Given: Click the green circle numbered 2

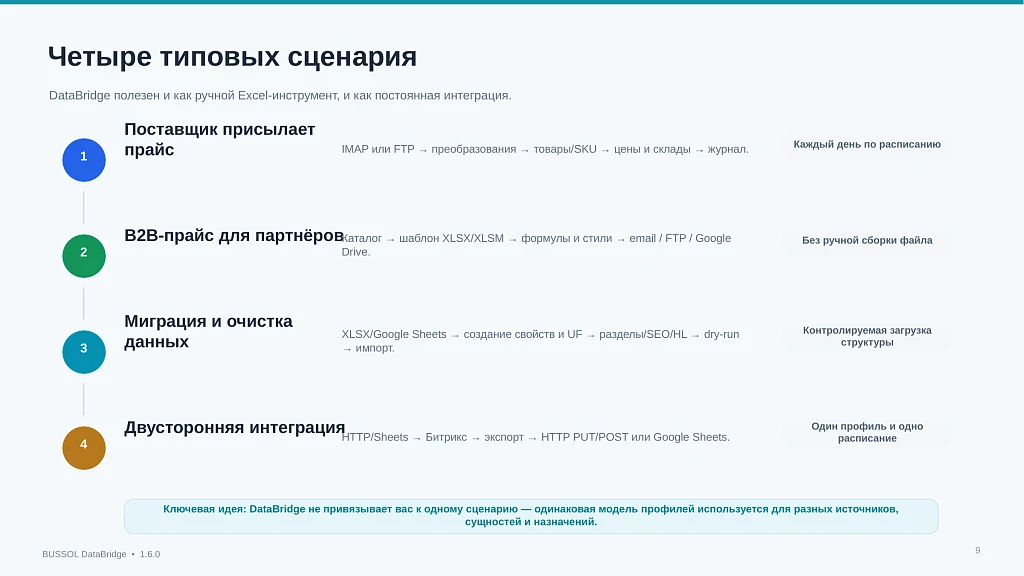Looking at the screenshot, I should coord(84,256).
